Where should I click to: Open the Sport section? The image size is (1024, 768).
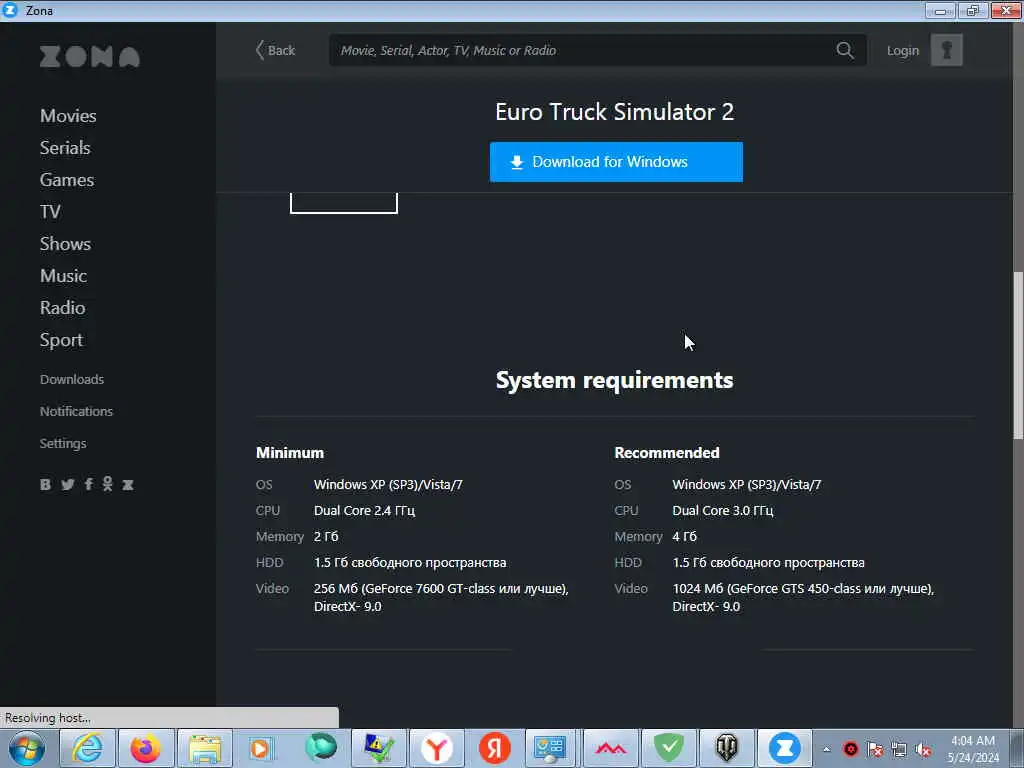(x=61, y=340)
